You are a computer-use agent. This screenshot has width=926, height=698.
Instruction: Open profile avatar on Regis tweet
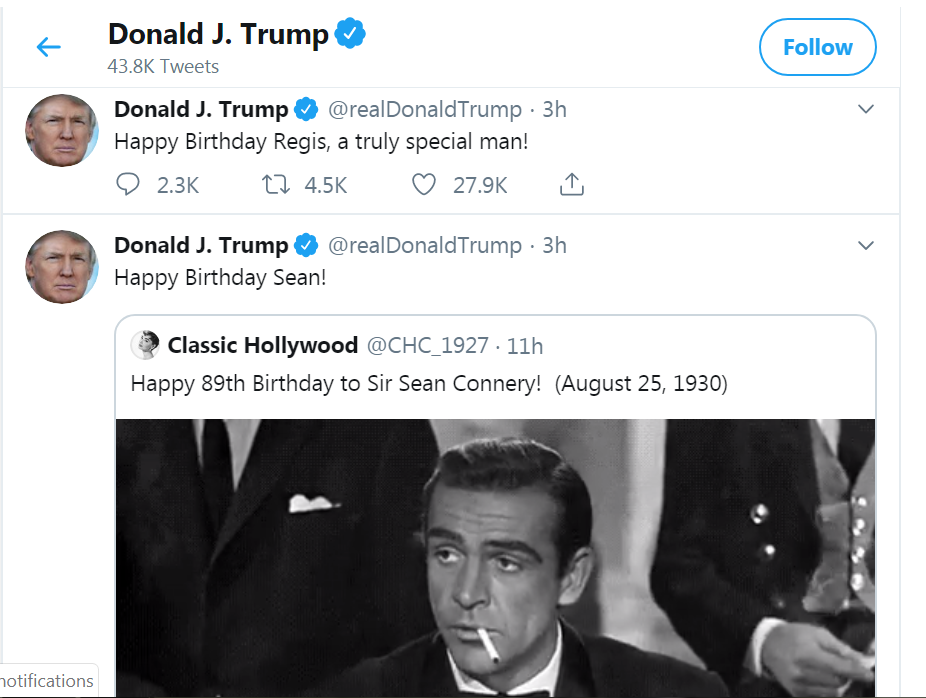tap(62, 131)
